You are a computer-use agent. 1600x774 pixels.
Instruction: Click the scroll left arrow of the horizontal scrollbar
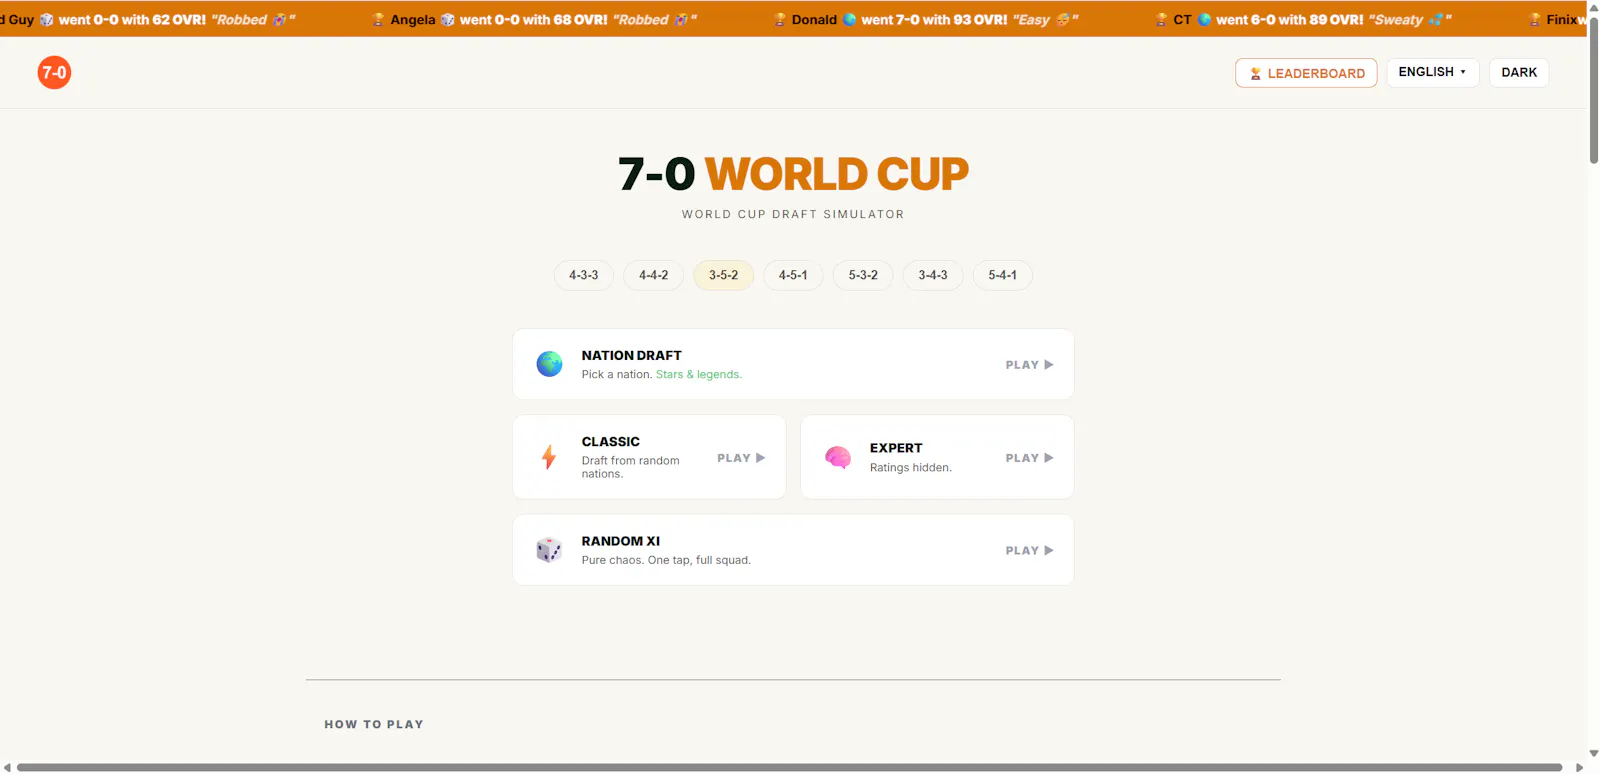coord(7,768)
